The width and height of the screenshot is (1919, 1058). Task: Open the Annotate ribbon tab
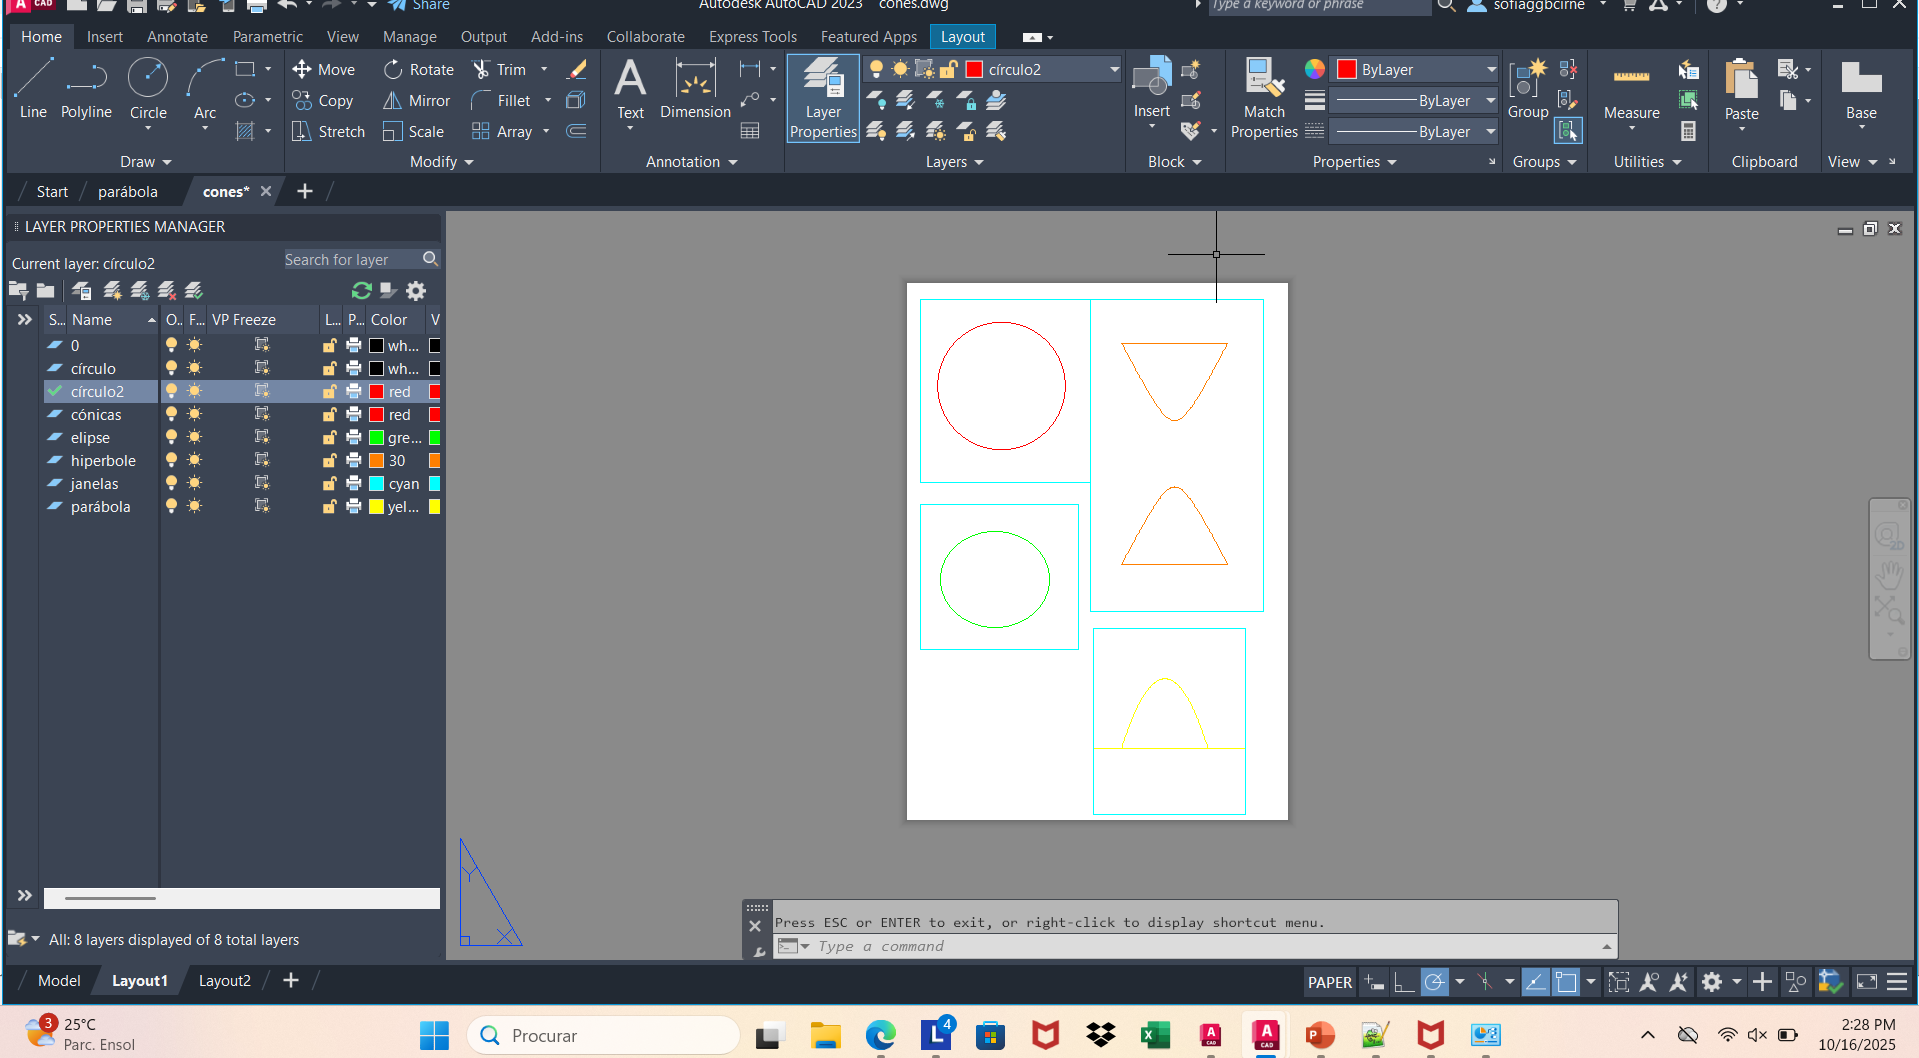(177, 37)
